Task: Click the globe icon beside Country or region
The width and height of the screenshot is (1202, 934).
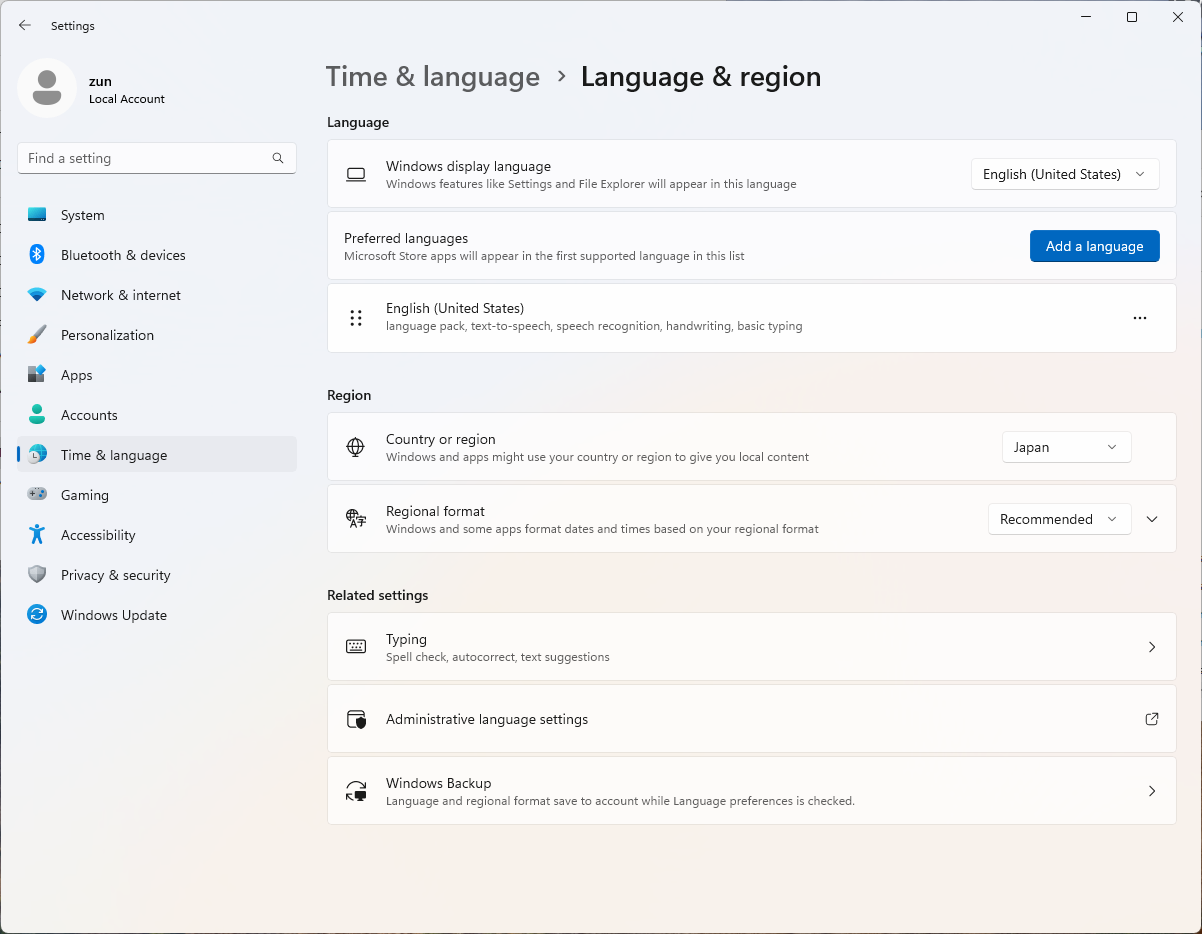Action: pyautogui.click(x=356, y=447)
